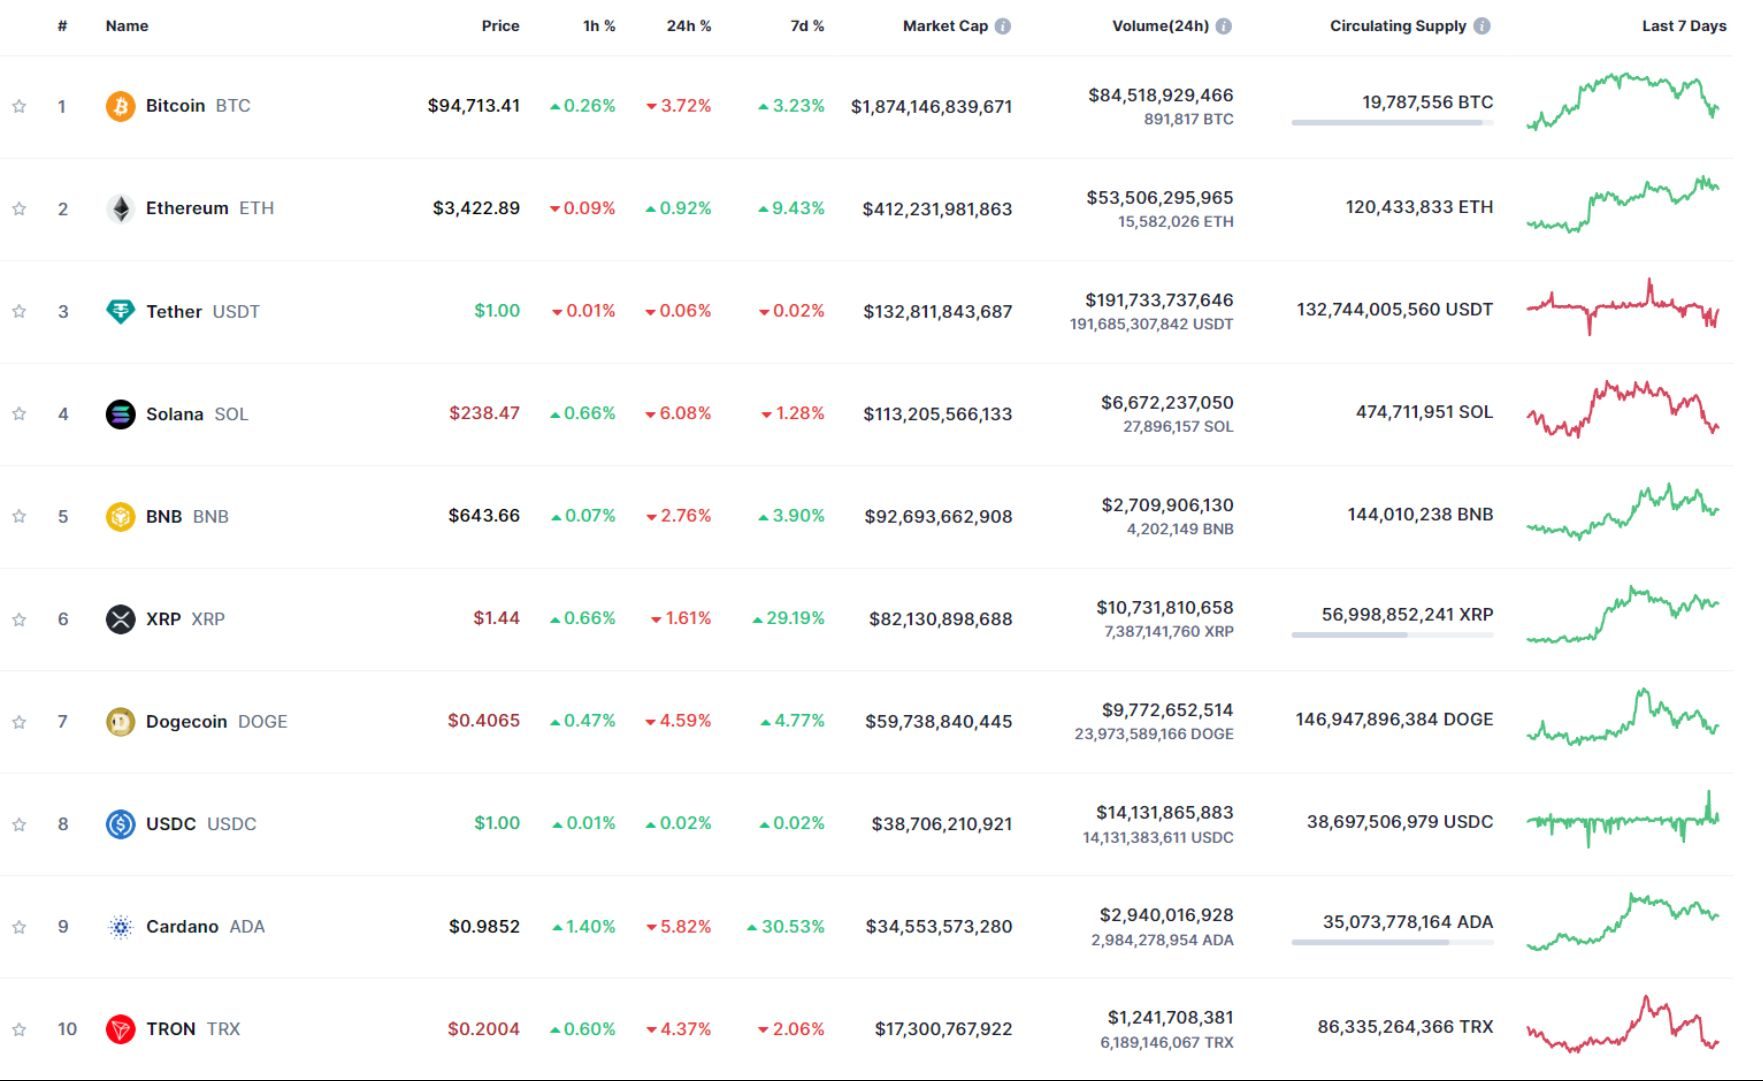
Task: Add Bitcoin to watchlist via star
Action: tap(18, 105)
